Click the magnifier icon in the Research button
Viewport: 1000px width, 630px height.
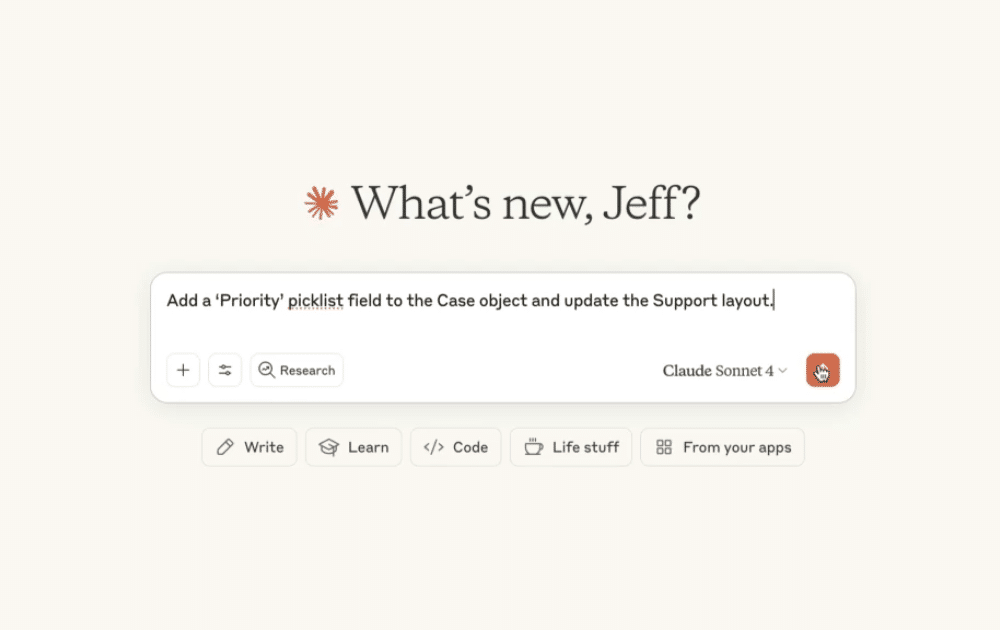click(267, 370)
